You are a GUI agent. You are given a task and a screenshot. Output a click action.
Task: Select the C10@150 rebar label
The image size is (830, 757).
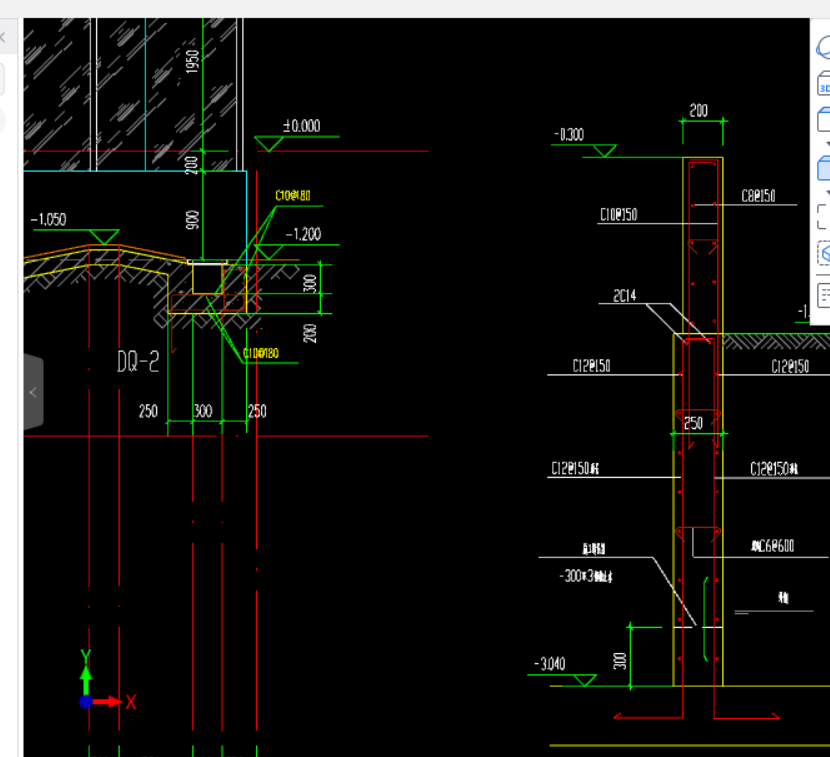(x=619, y=214)
